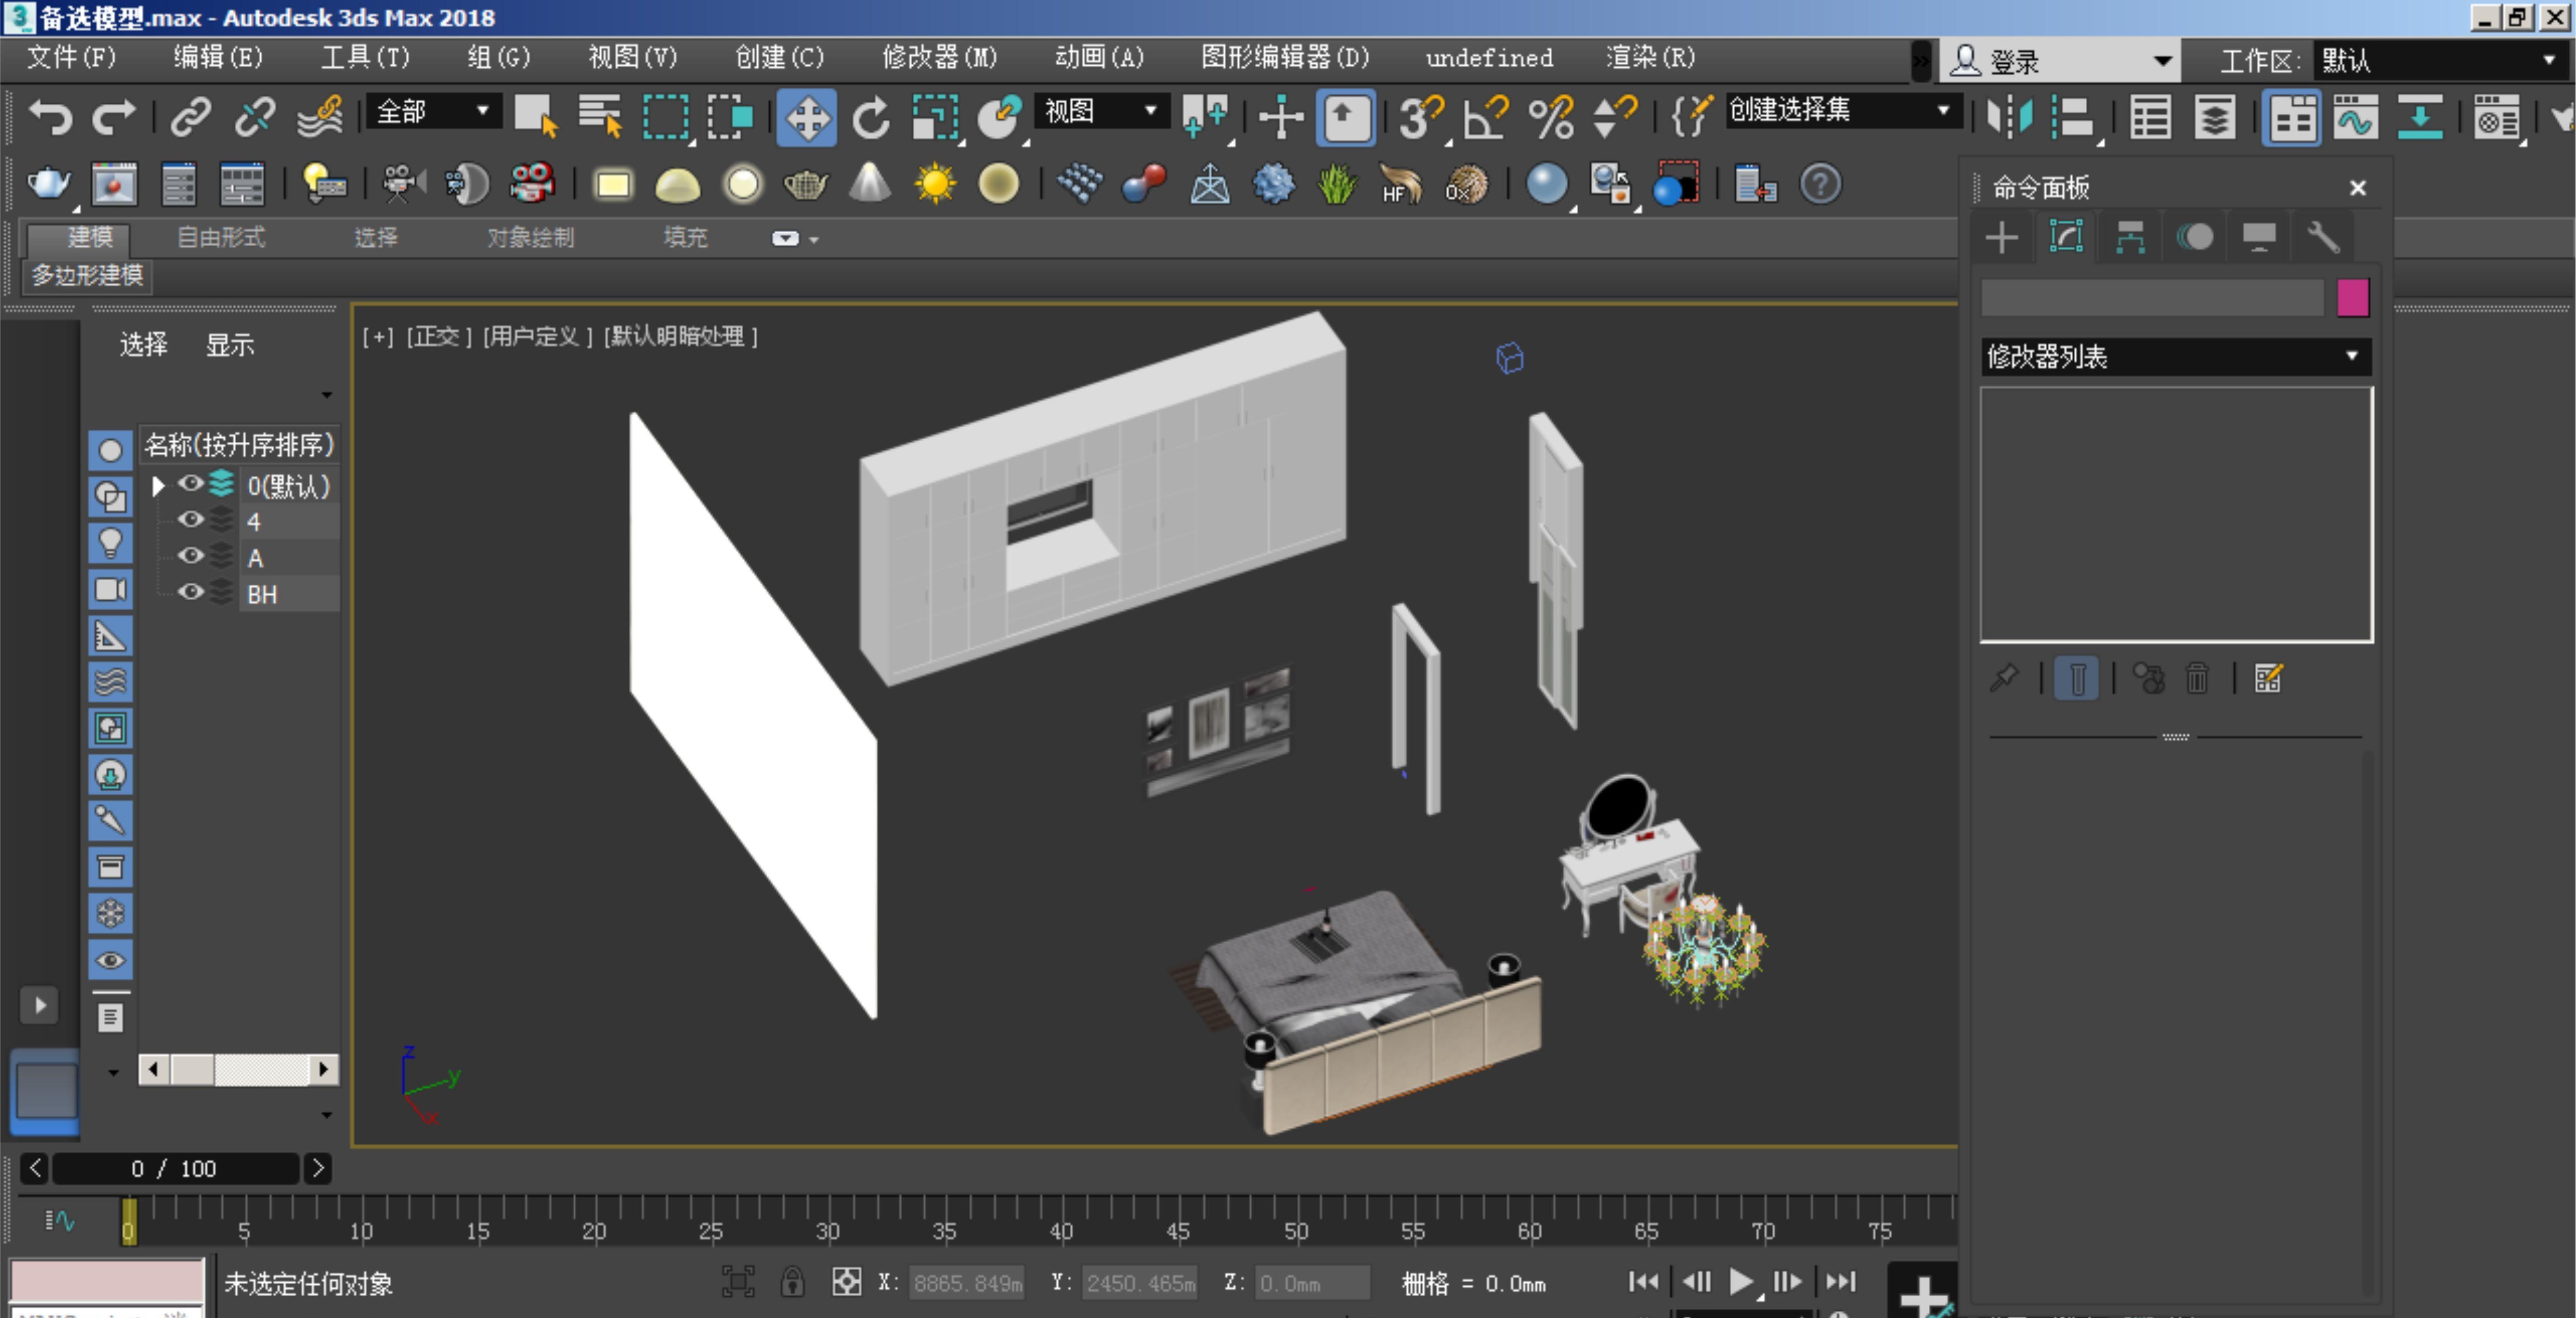Click the Undo arrow icon
Viewport: 2576px width, 1318px height.
(x=51, y=117)
